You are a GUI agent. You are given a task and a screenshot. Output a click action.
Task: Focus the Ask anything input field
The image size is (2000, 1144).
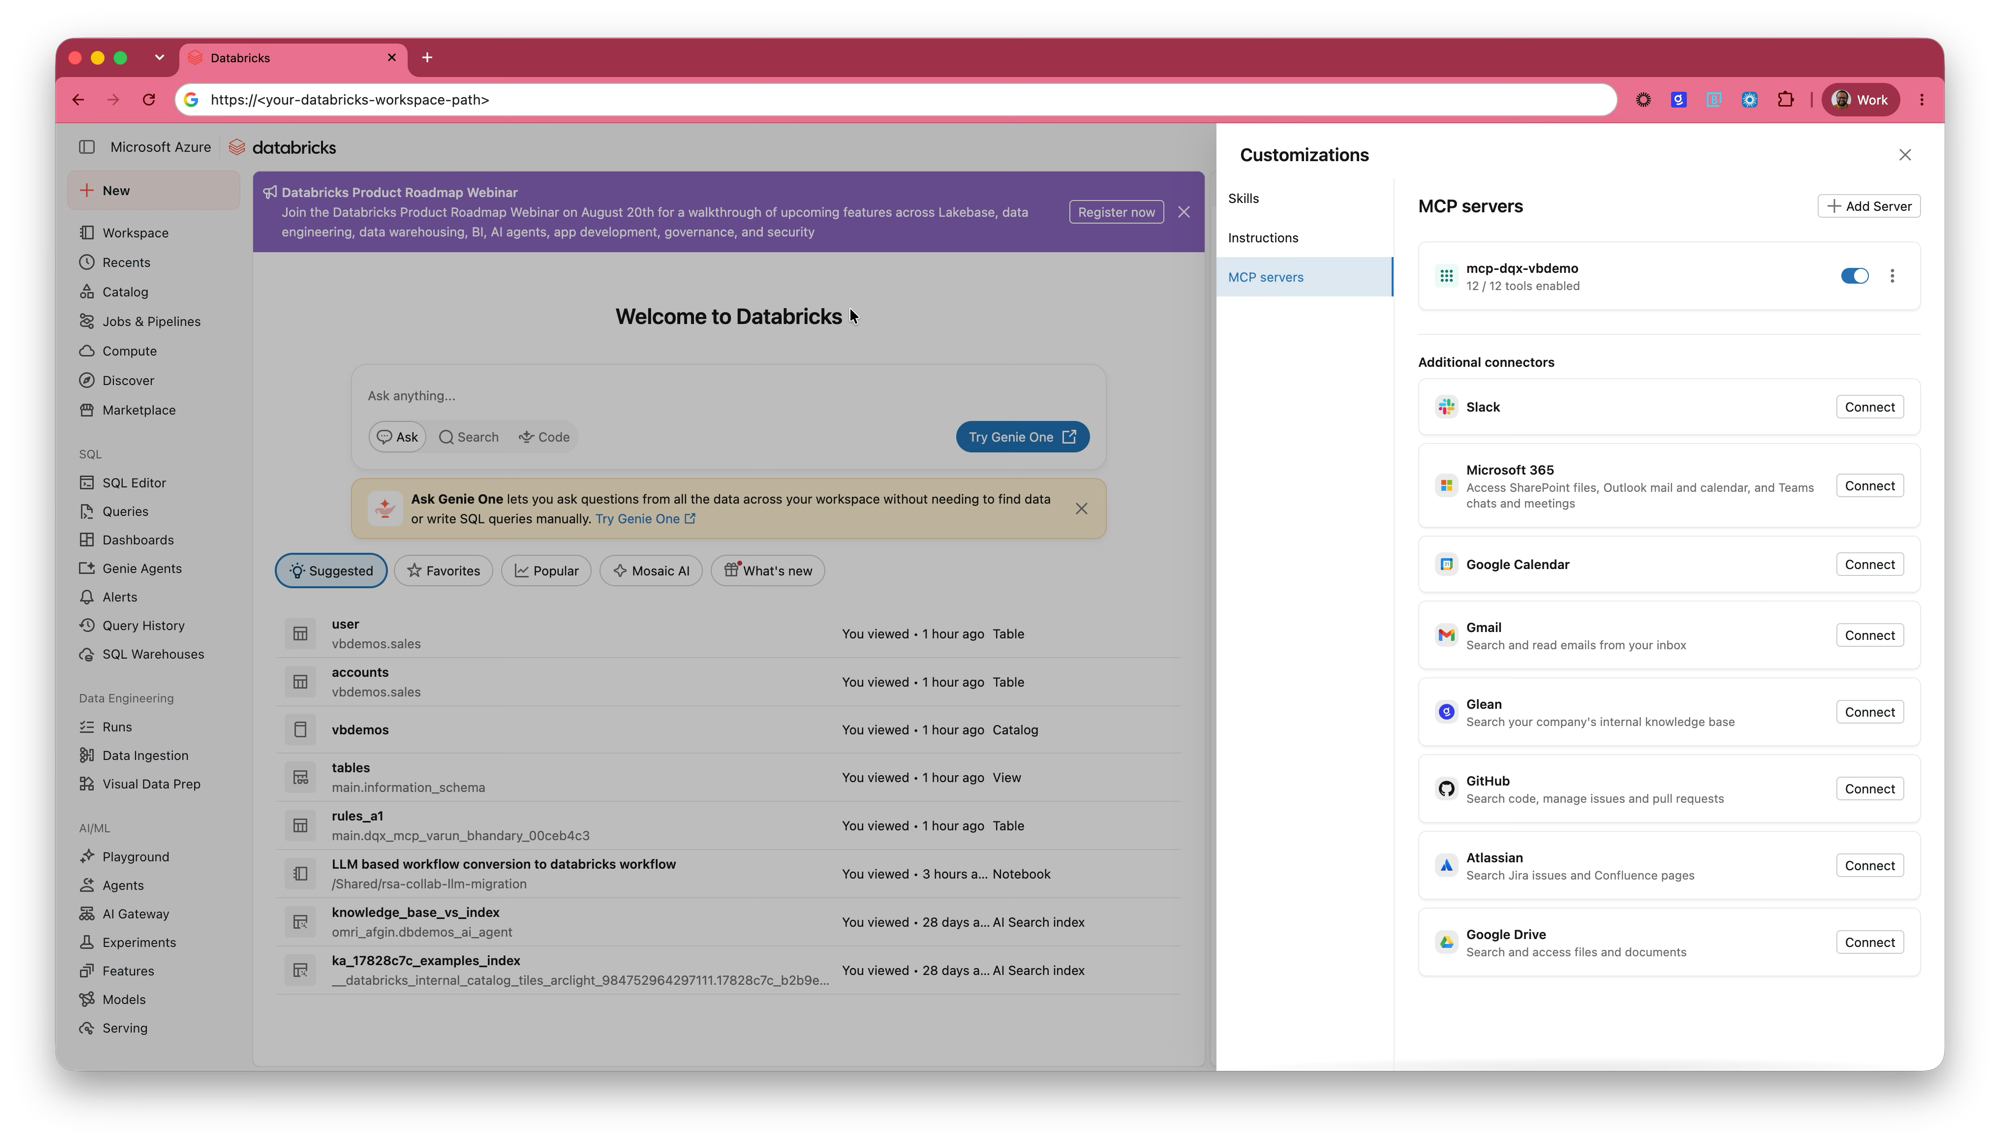[x=728, y=396]
